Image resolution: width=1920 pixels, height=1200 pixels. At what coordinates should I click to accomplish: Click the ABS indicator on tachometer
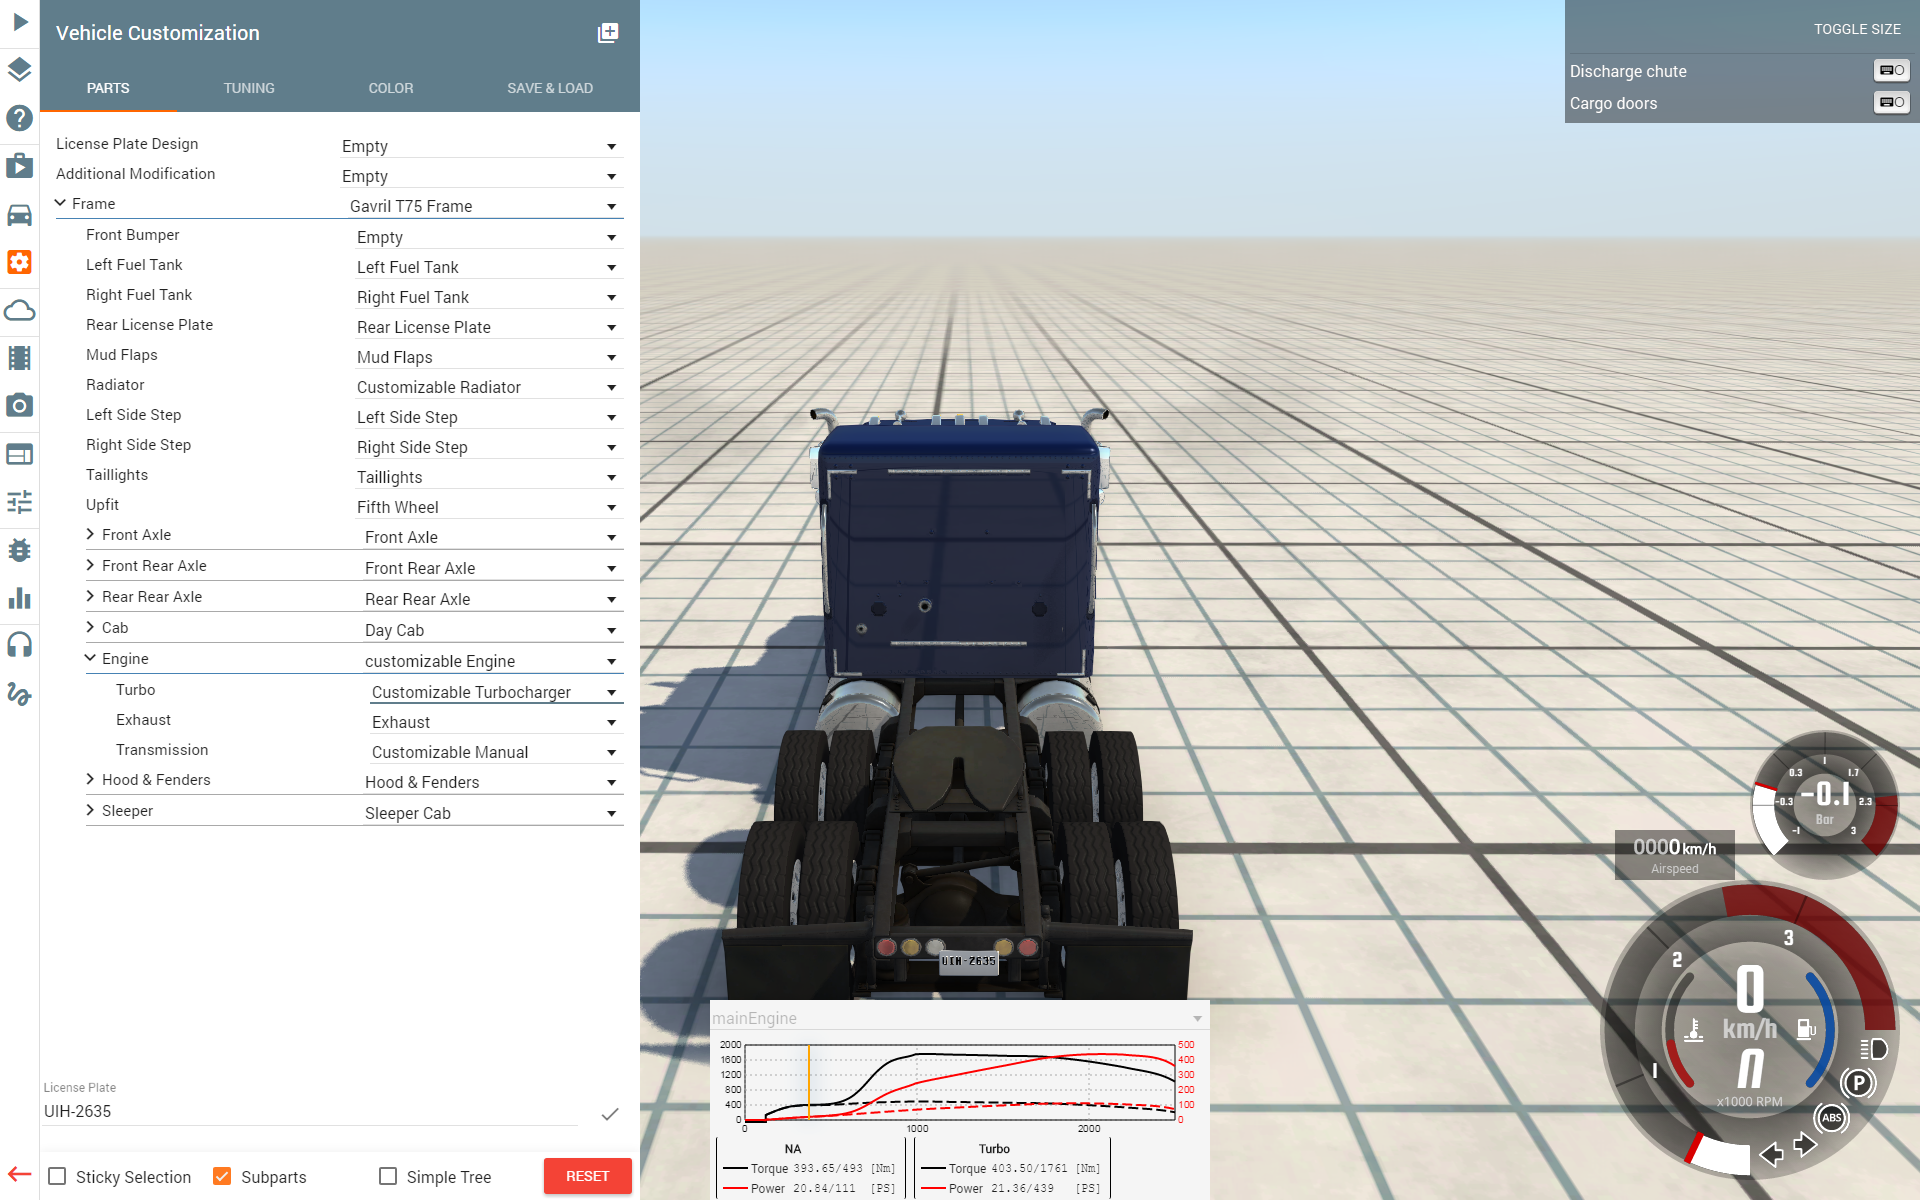point(1831,1118)
